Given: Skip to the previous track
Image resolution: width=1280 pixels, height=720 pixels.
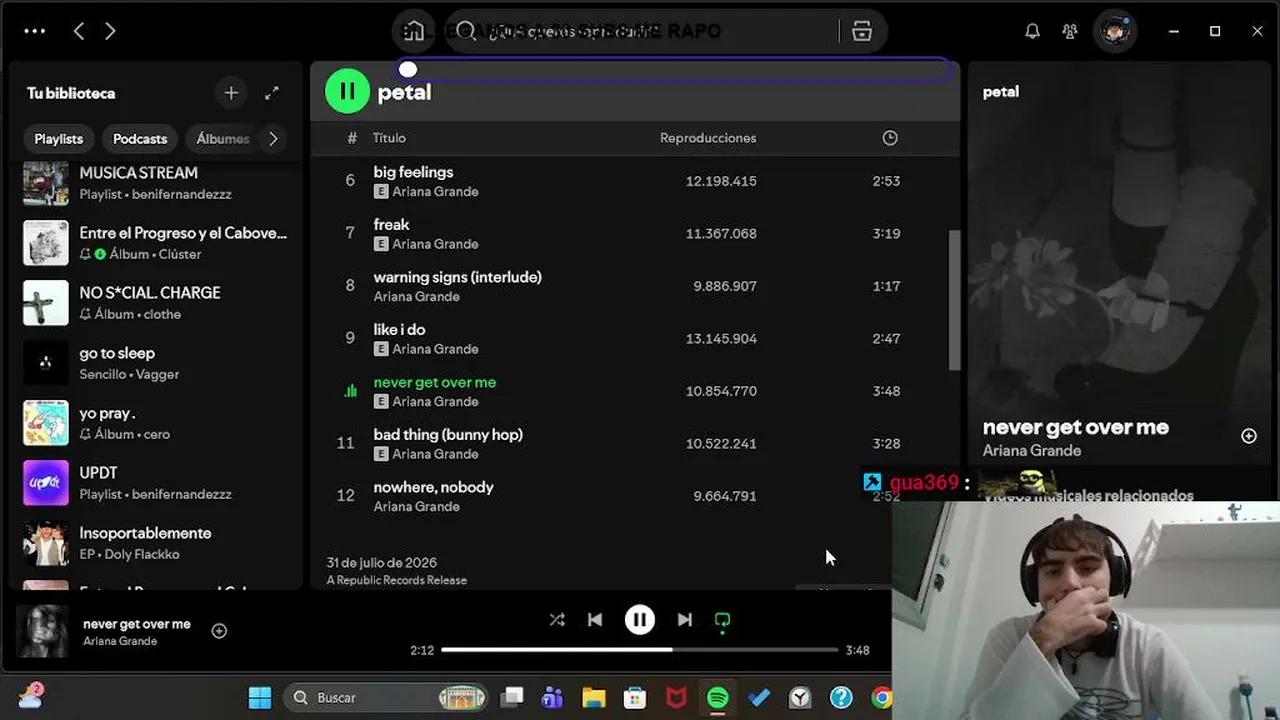Looking at the screenshot, I should pos(595,620).
